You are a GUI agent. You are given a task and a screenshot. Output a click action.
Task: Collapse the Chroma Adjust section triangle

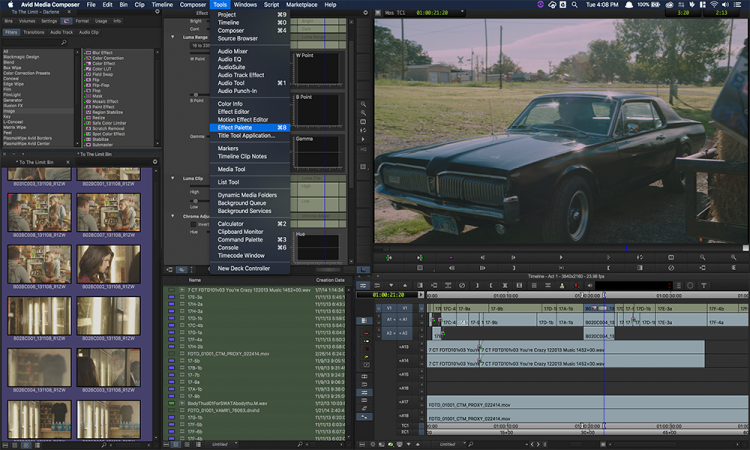(171, 214)
